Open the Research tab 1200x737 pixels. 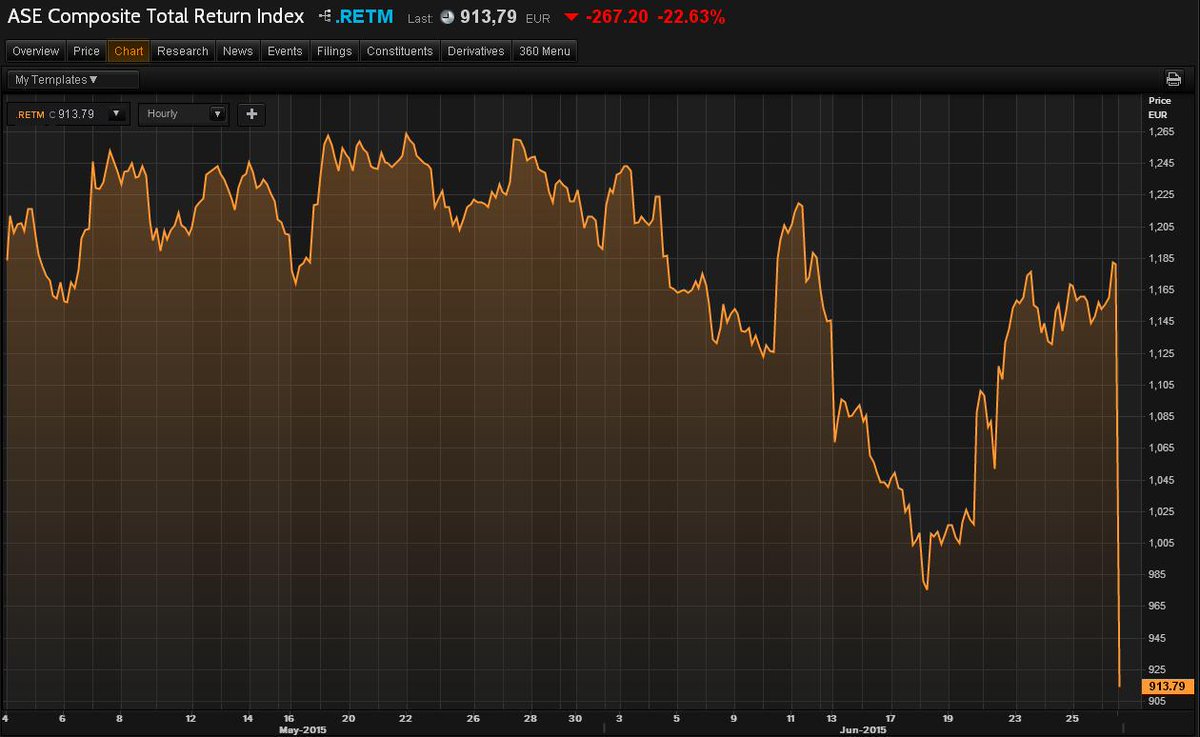[x=183, y=51]
